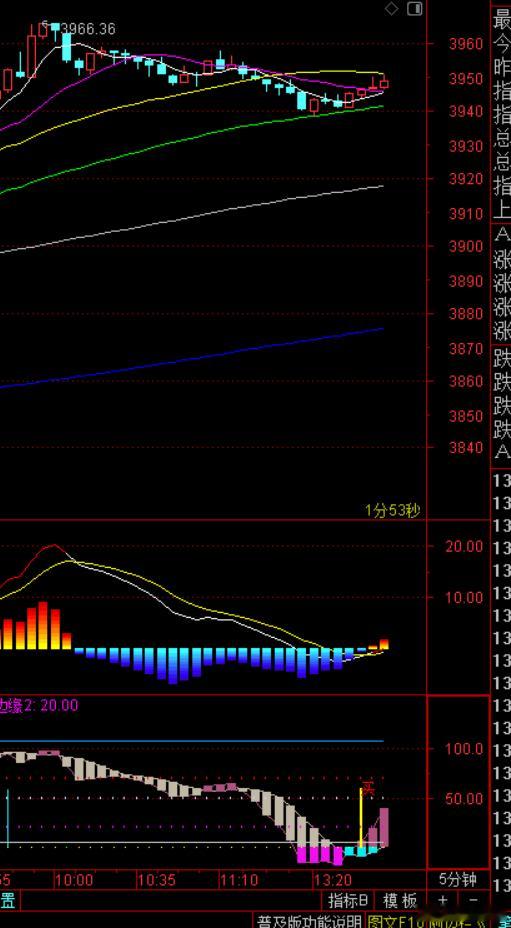Open the 指标B indicator tab
Screen dimensions: 511x928
click(x=349, y=901)
